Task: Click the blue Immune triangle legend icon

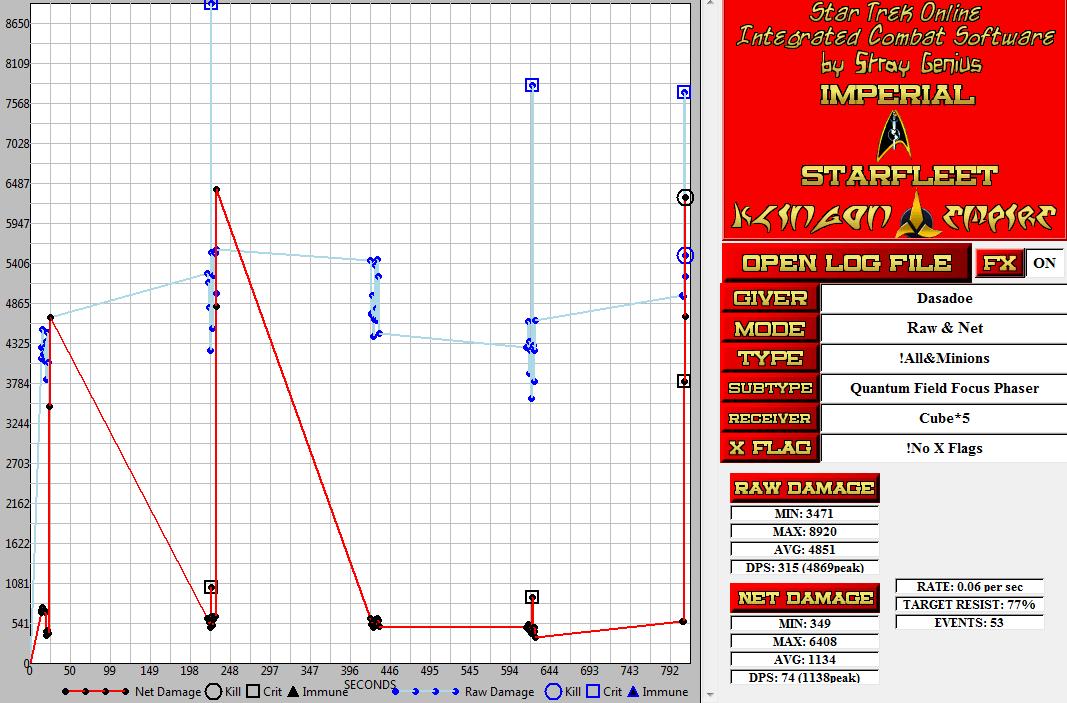Action: coord(634,691)
